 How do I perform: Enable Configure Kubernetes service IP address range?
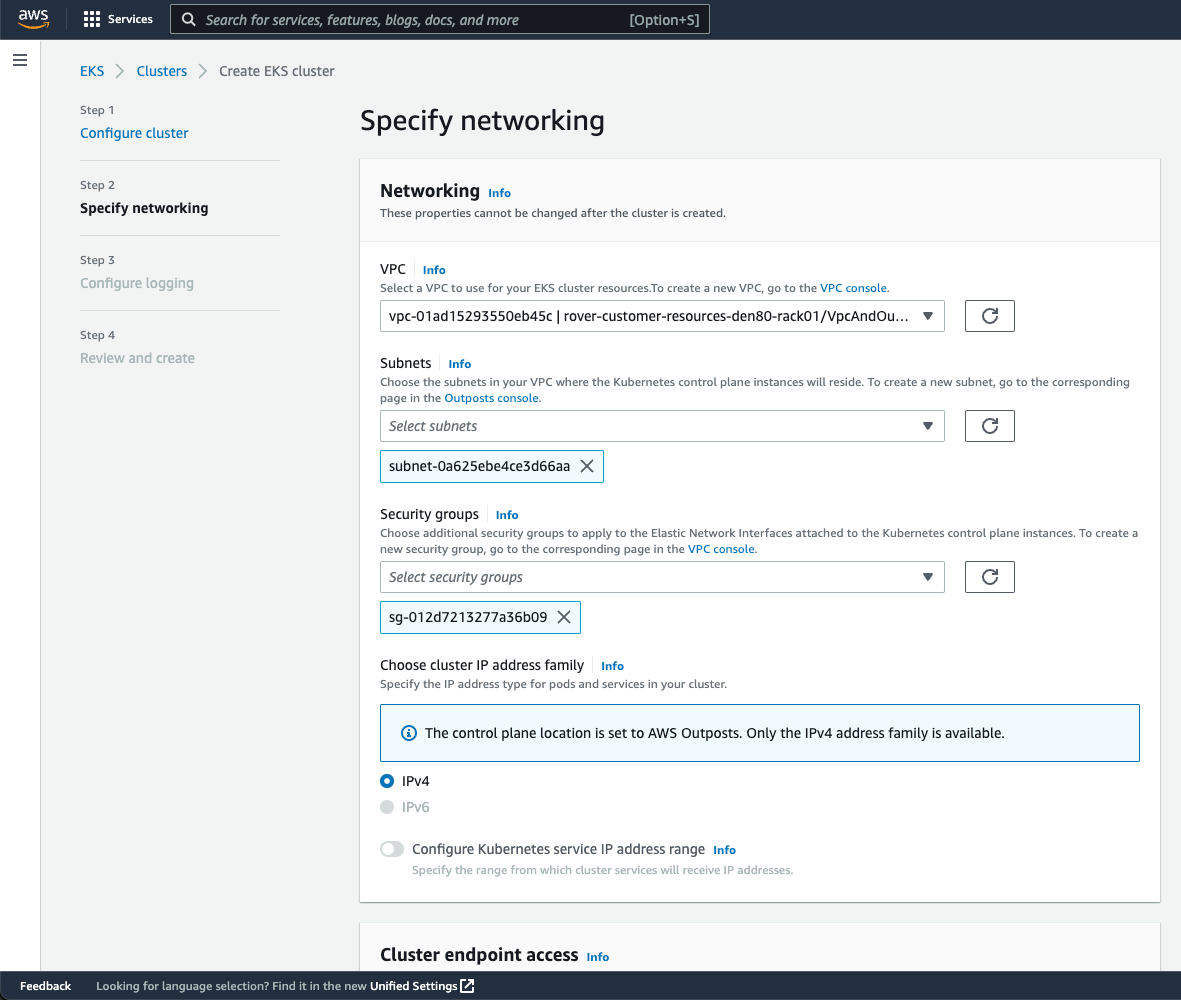point(391,849)
